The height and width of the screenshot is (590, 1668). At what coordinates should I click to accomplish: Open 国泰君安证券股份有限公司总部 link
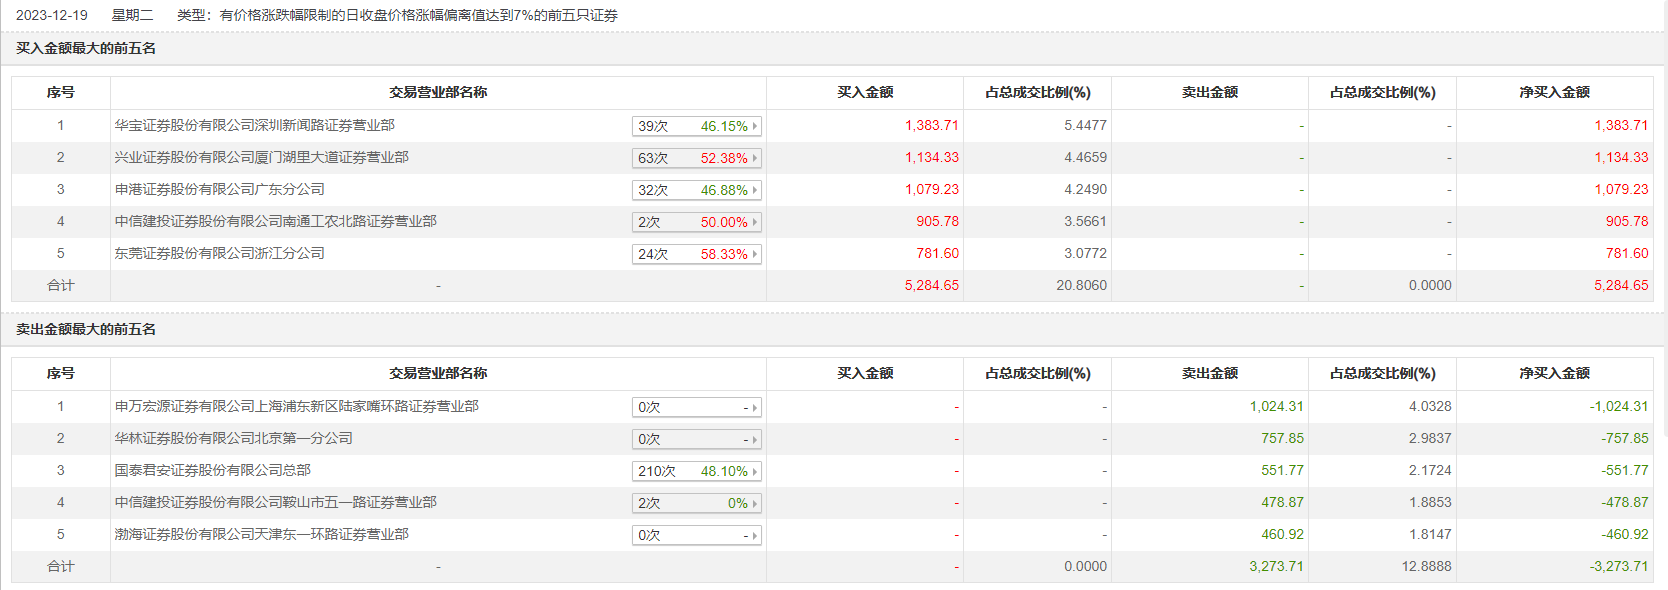click(212, 470)
